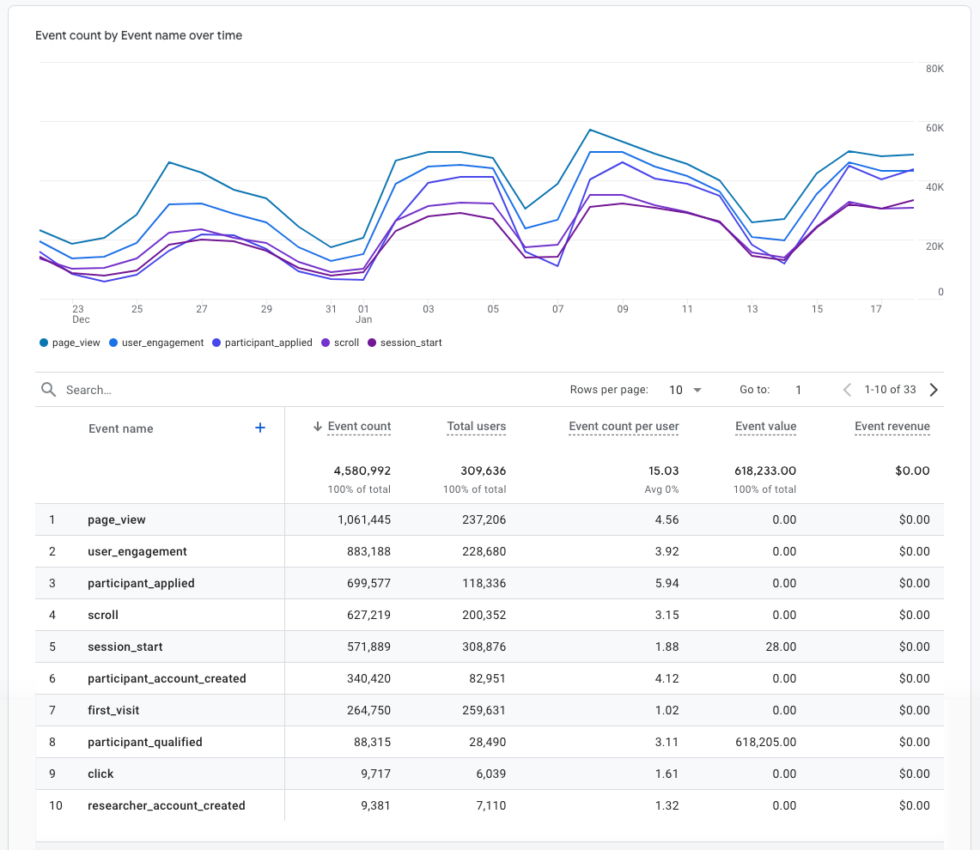Click the previous page chevron near pagination
The image size is (980, 850).
pos(847,390)
